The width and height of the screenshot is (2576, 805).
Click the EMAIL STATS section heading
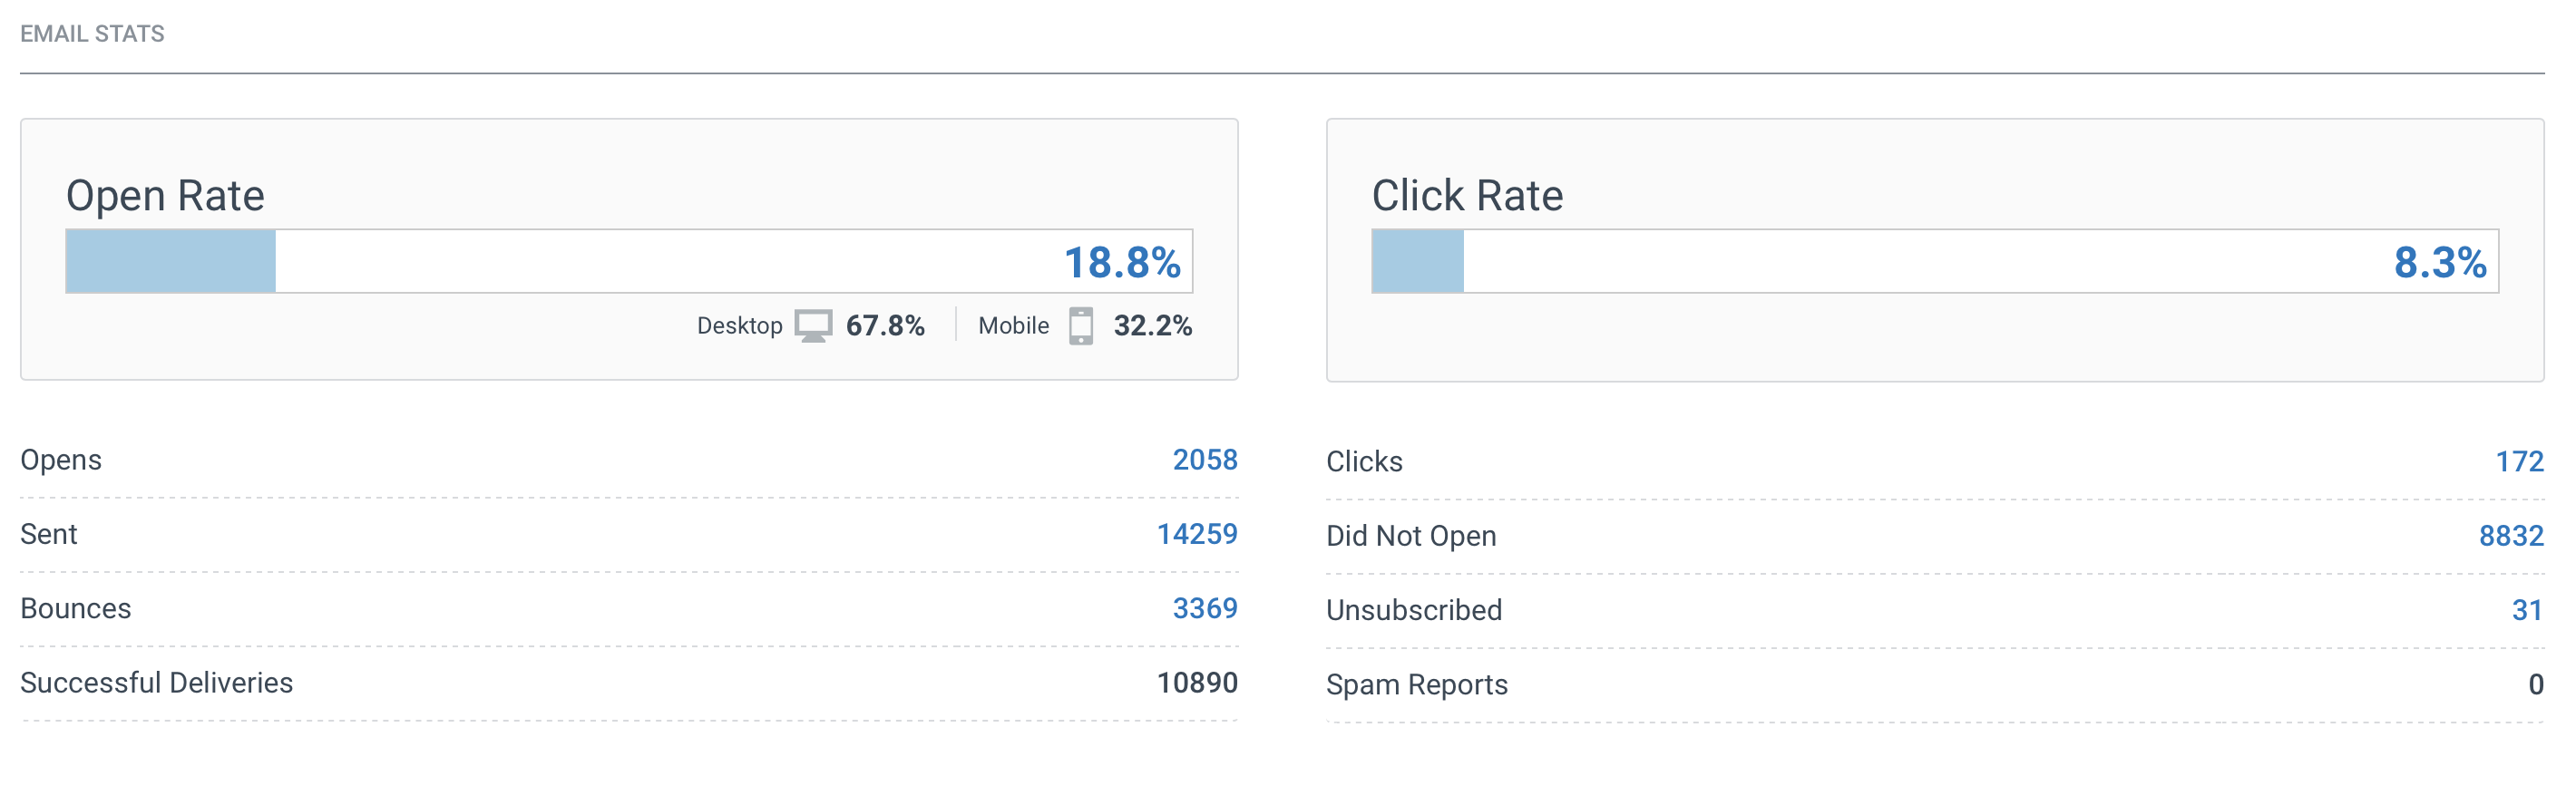pyautogui.click(x=92, y=34)
